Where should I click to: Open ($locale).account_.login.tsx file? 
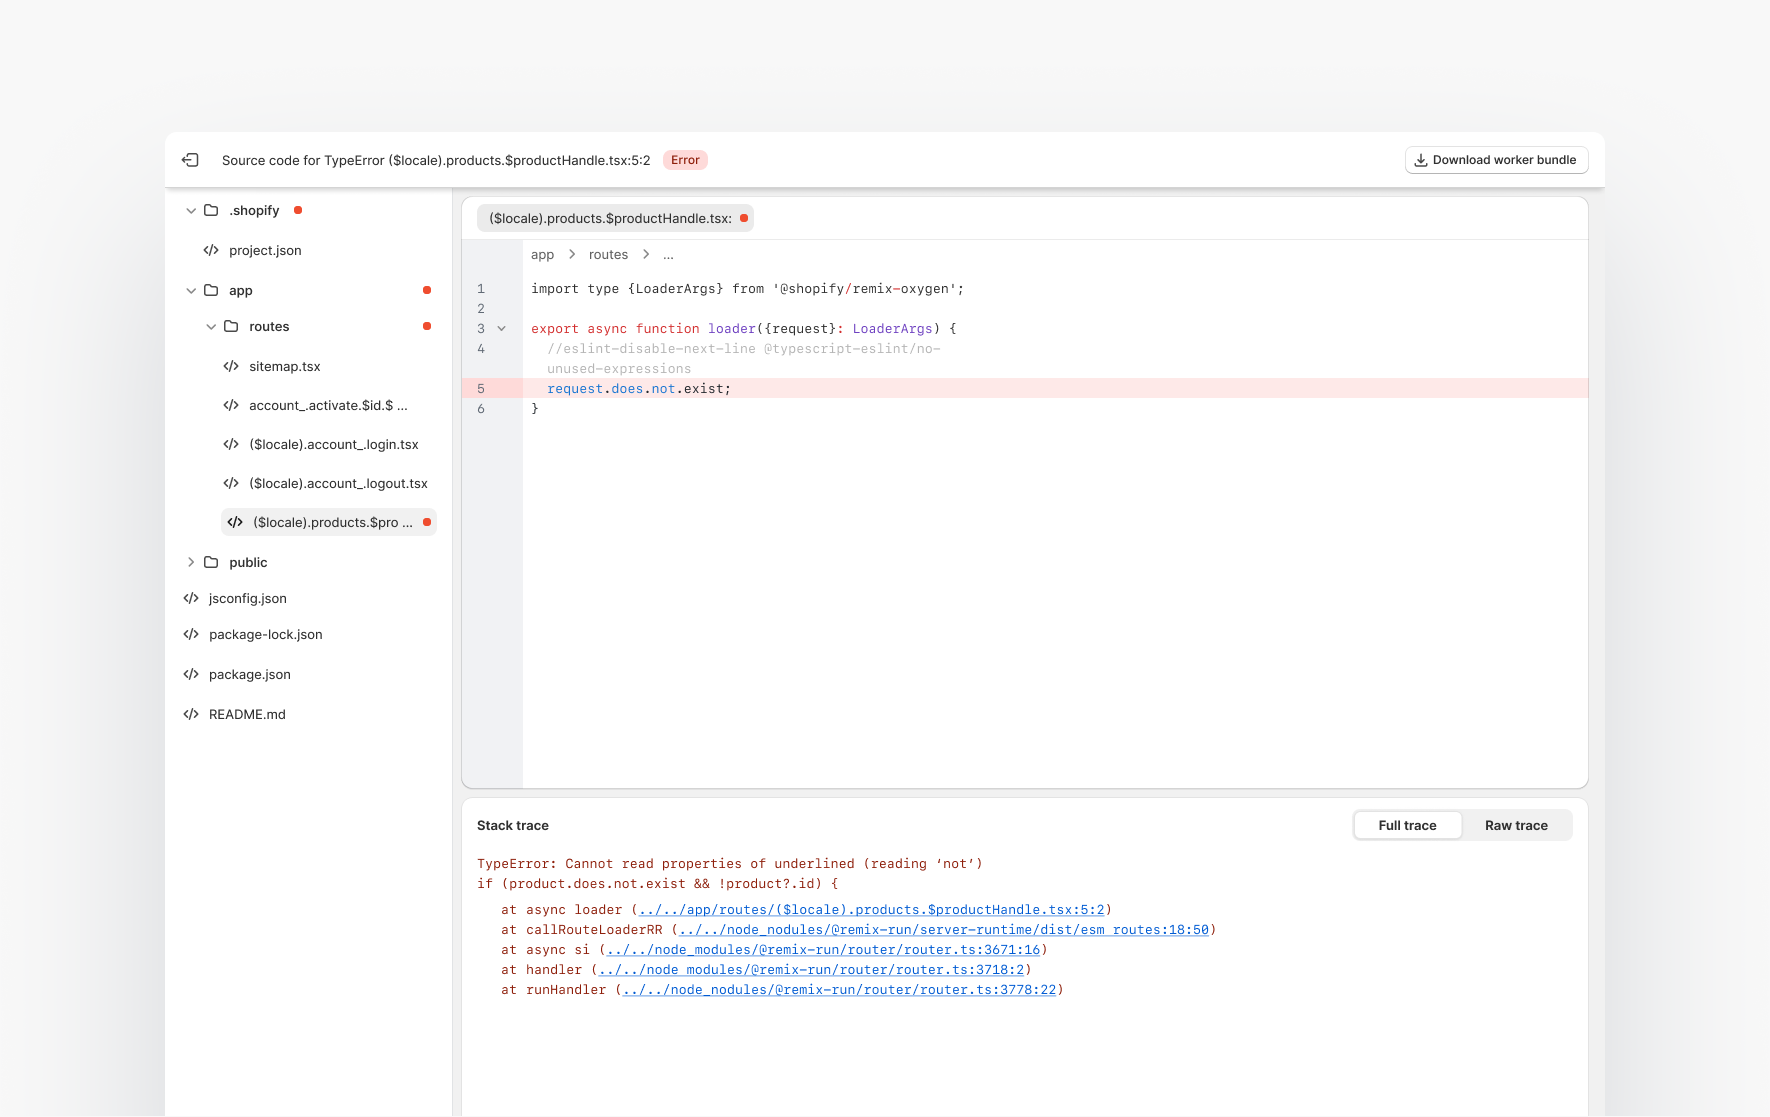tap(334, 444)
